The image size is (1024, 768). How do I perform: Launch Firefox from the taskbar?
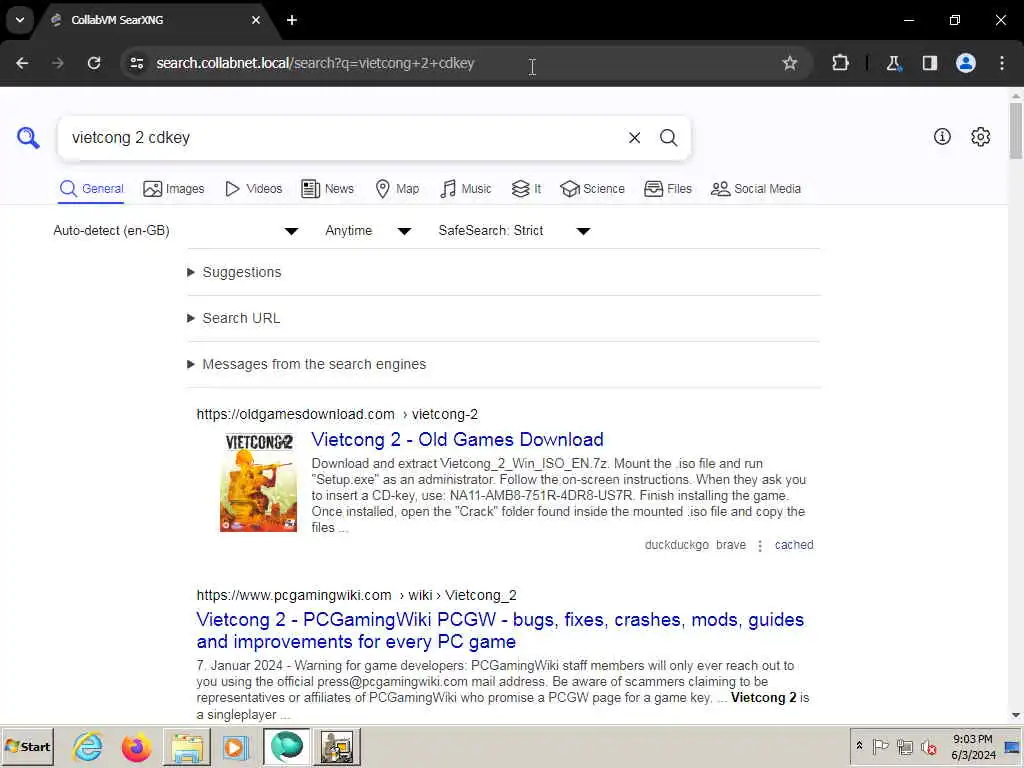coord(136,746)
